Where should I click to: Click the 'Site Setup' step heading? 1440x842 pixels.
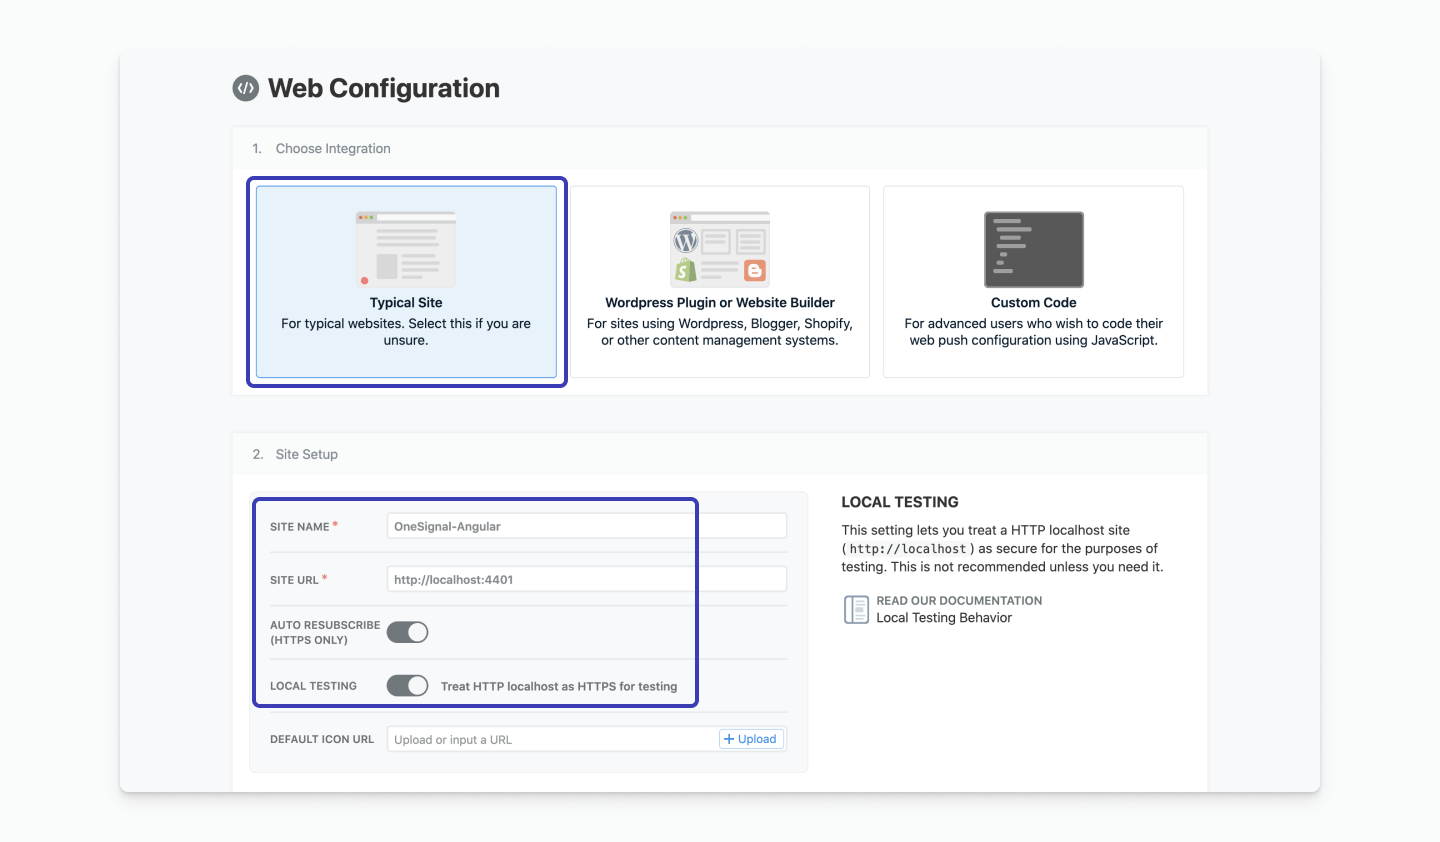[x=307, y=454]
